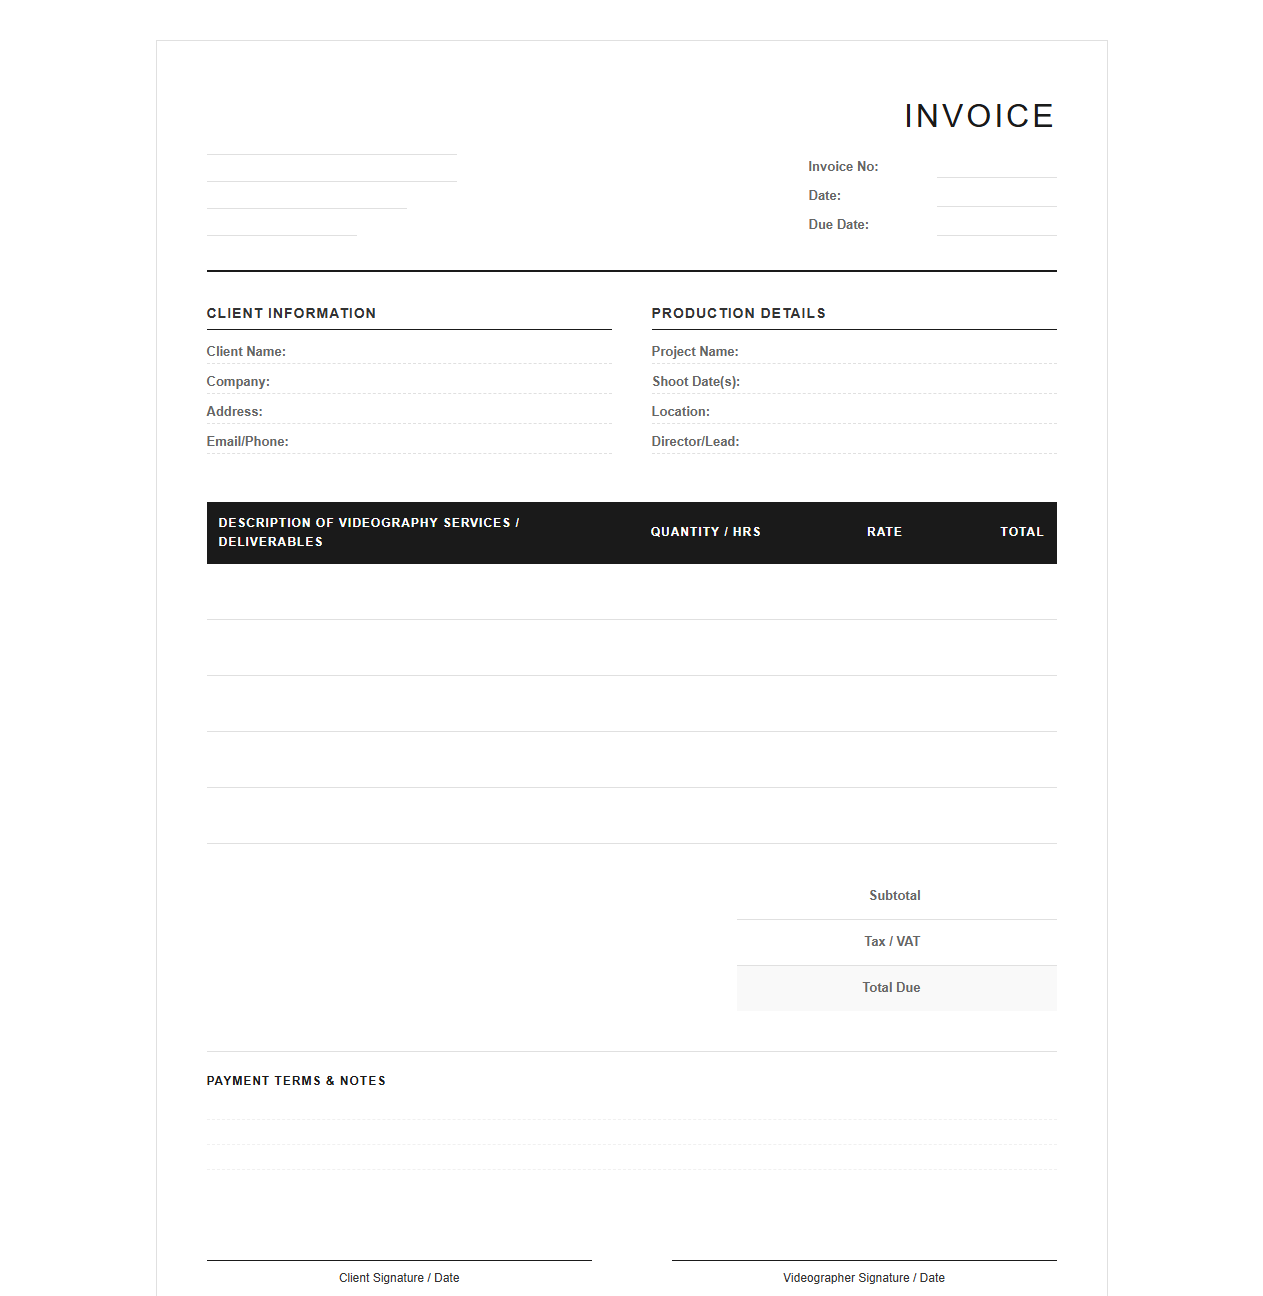Screen dimensions: 1263x1296
Task: Click the Invoice No field line
Action: point(996,167)
